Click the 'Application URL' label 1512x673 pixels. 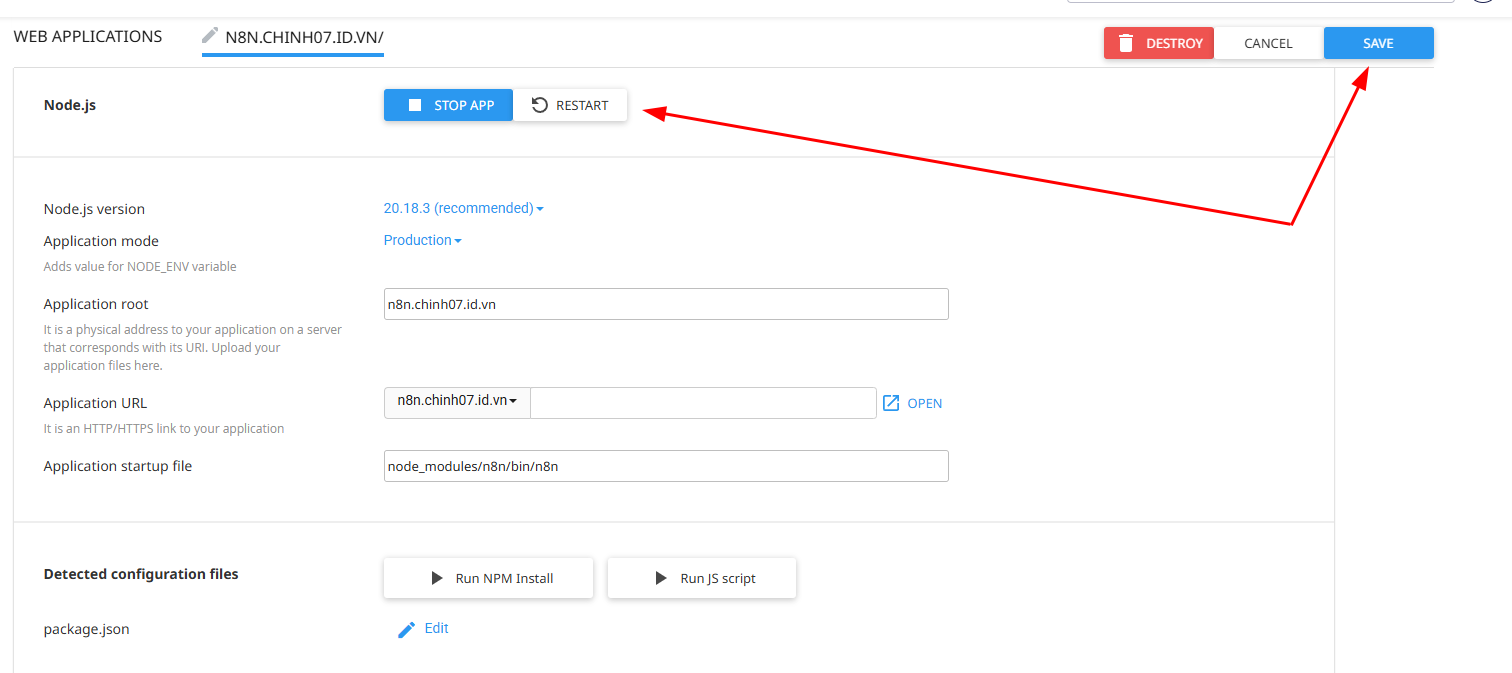[95, 403]
